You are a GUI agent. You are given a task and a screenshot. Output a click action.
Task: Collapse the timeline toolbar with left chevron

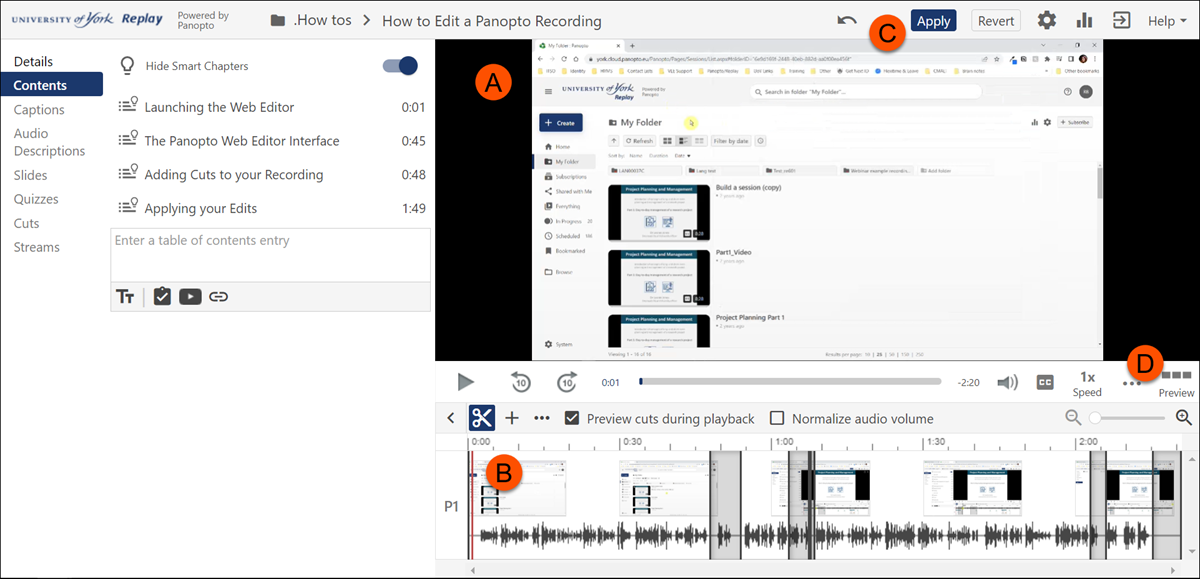(451, 418)
